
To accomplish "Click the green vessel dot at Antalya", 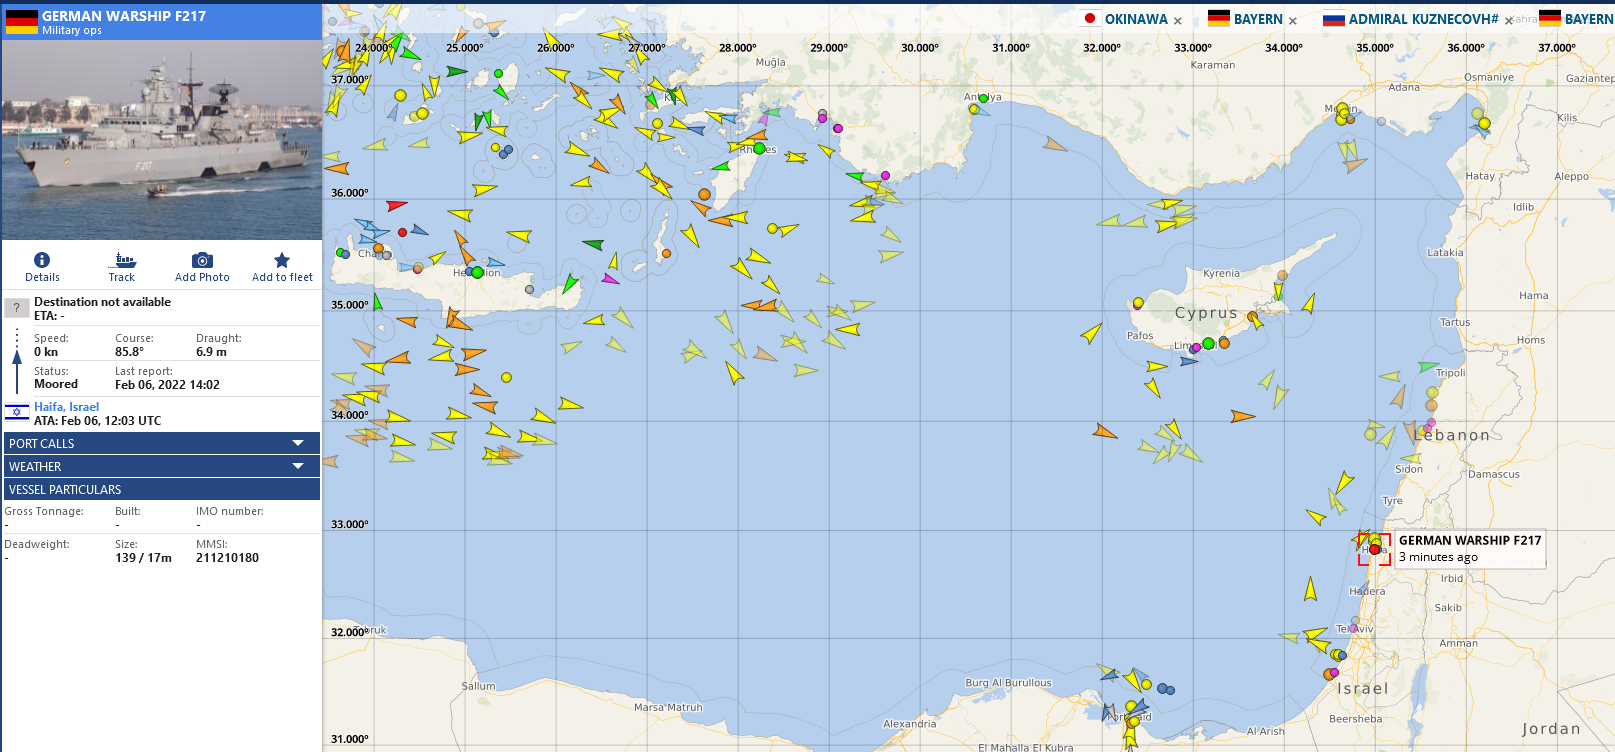I will tap(983, 98).
